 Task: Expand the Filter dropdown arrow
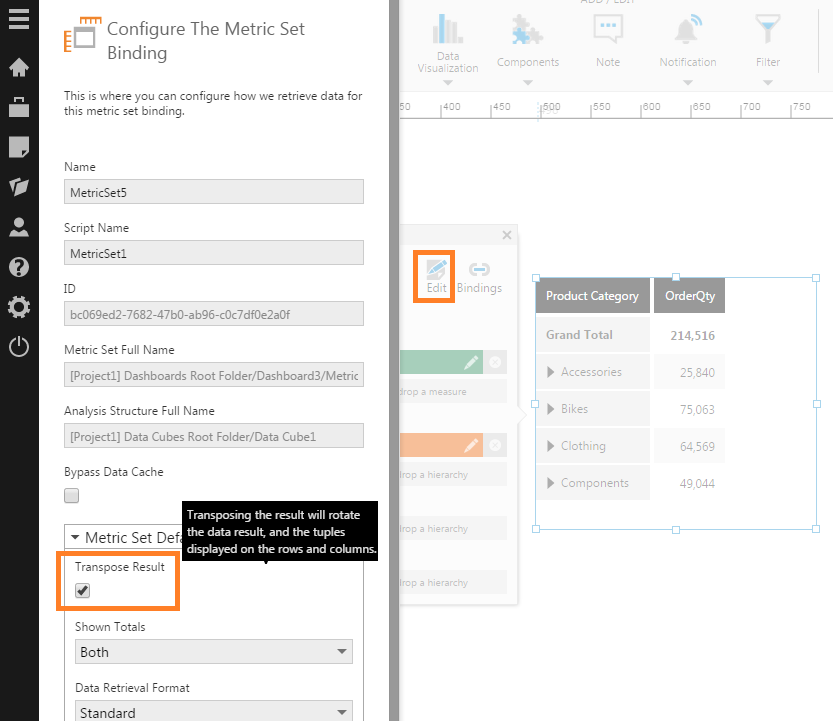pos(768,83)
